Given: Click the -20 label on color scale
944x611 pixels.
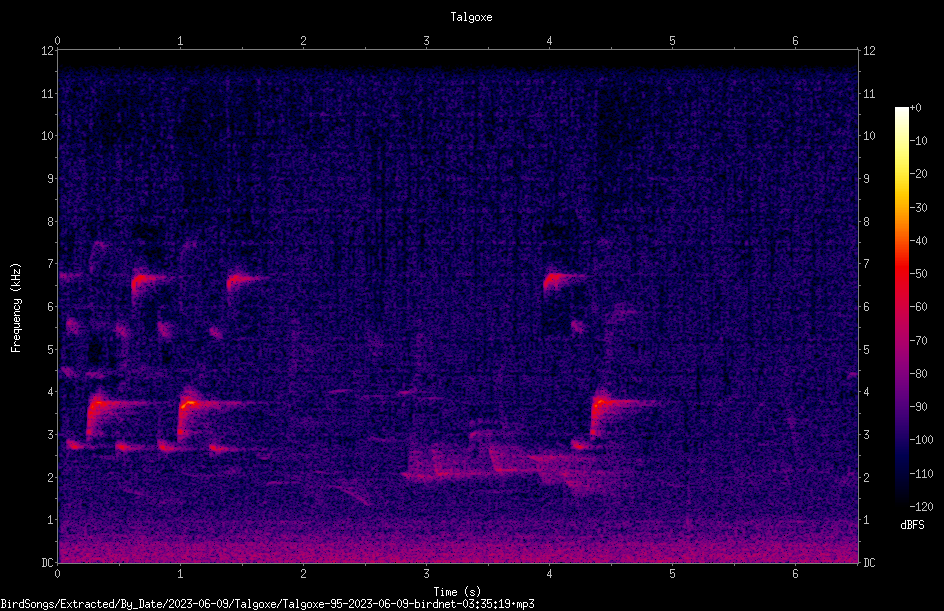Looking at the screenshot, I should (x=919, y=174).
